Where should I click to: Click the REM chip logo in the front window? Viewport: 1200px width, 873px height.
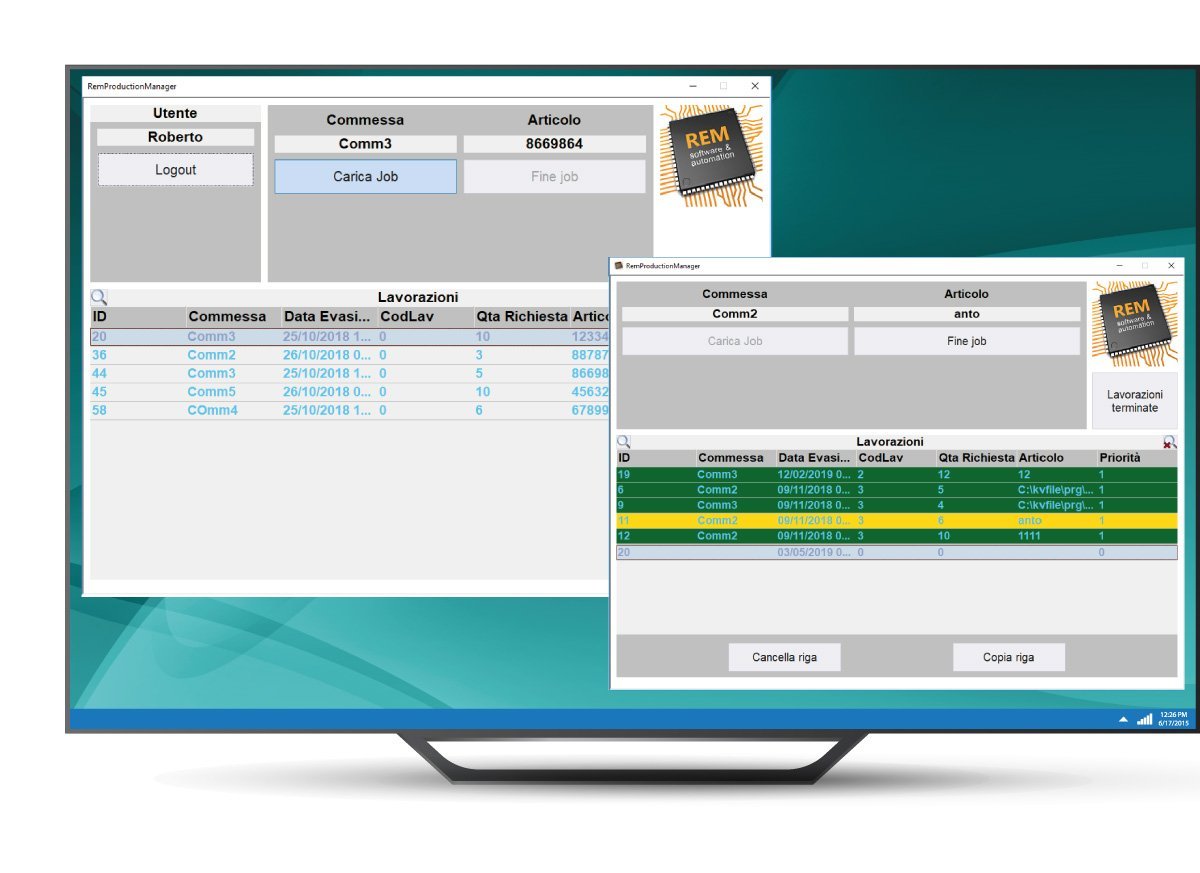tap(1134, 324)
